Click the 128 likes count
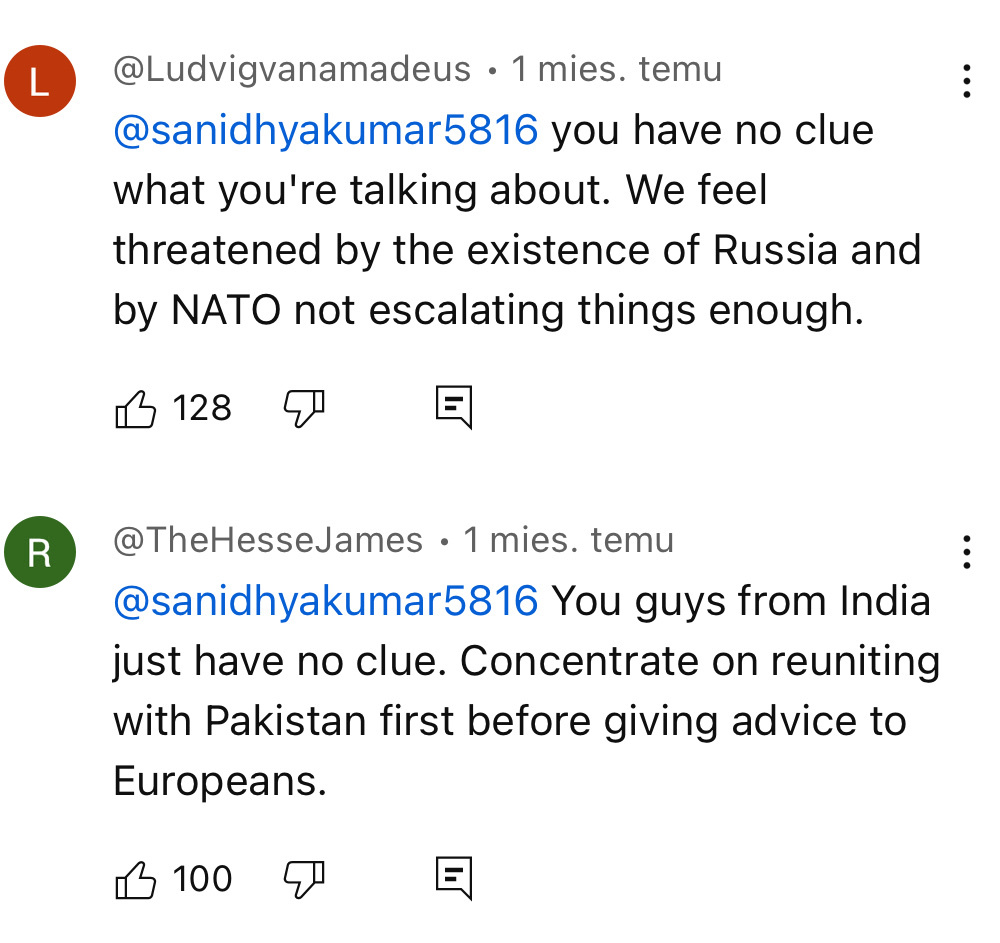Image resolution: width=1000 pixels, height=943 pixels. pyautogui.click(x=202, y=408)
